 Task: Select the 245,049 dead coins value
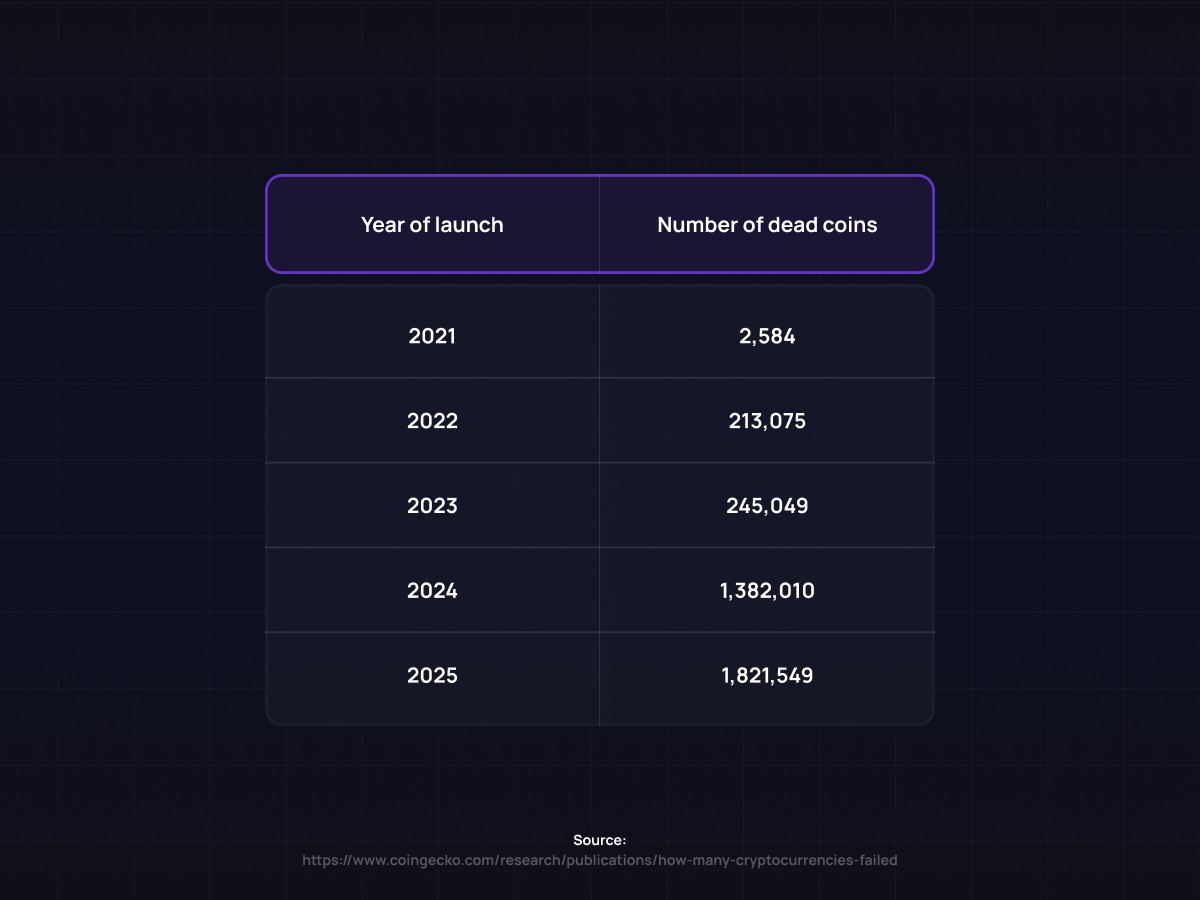767,506
